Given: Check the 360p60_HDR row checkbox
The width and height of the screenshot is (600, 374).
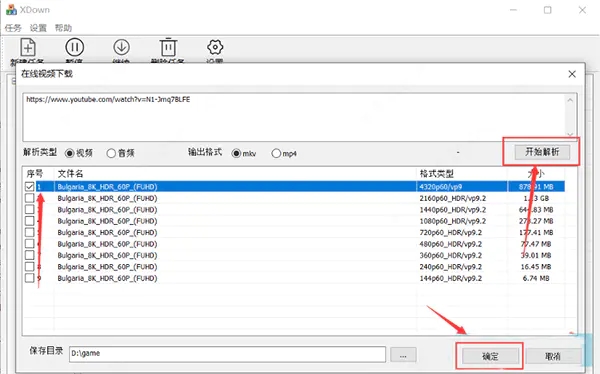Looking at the screenshot, I should (29, 255).
